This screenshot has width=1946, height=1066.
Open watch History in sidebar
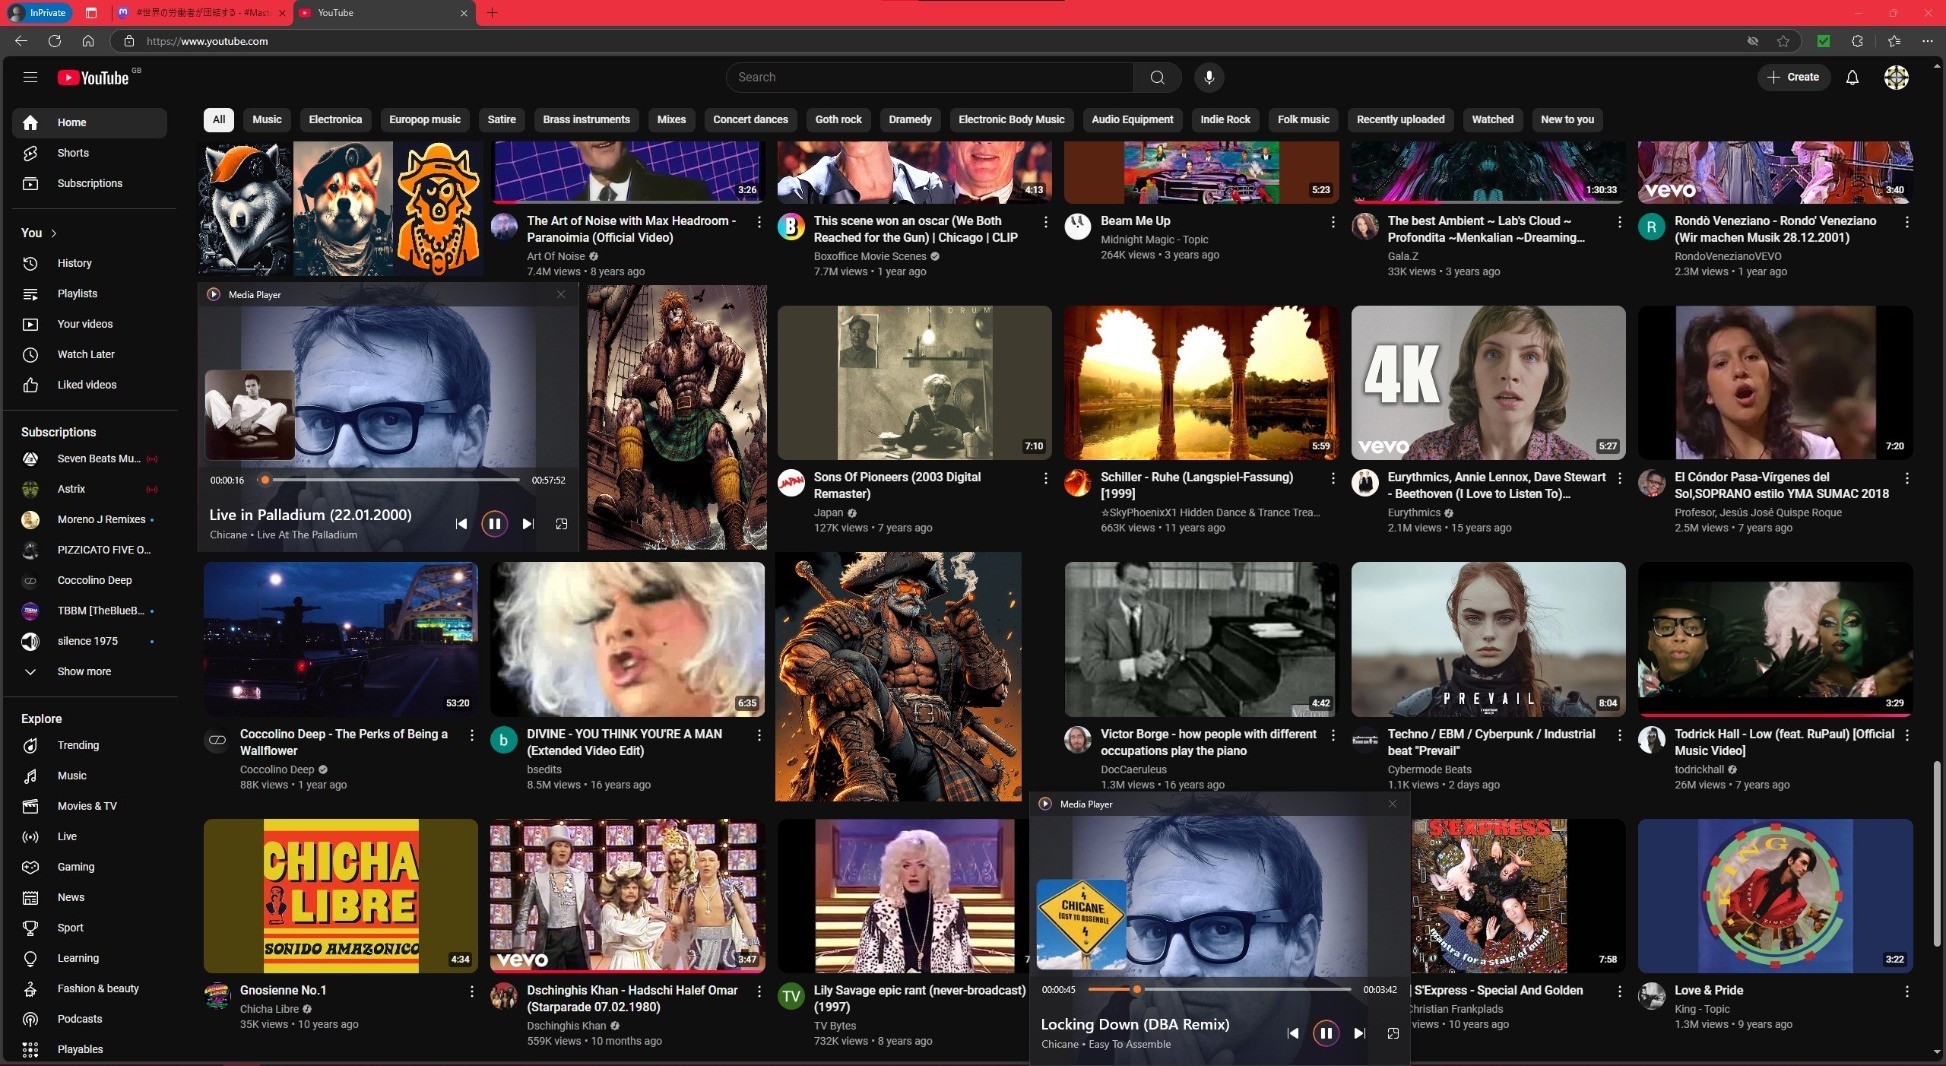tap(89, 263)
